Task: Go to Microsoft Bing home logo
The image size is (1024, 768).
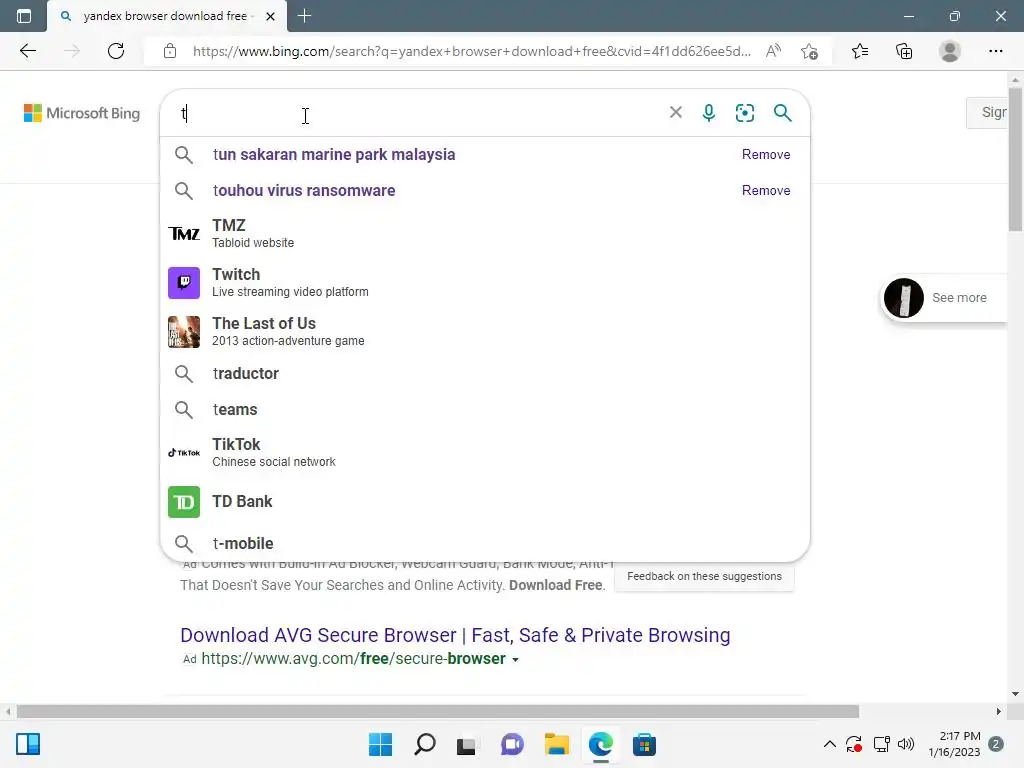Action: 82,113
